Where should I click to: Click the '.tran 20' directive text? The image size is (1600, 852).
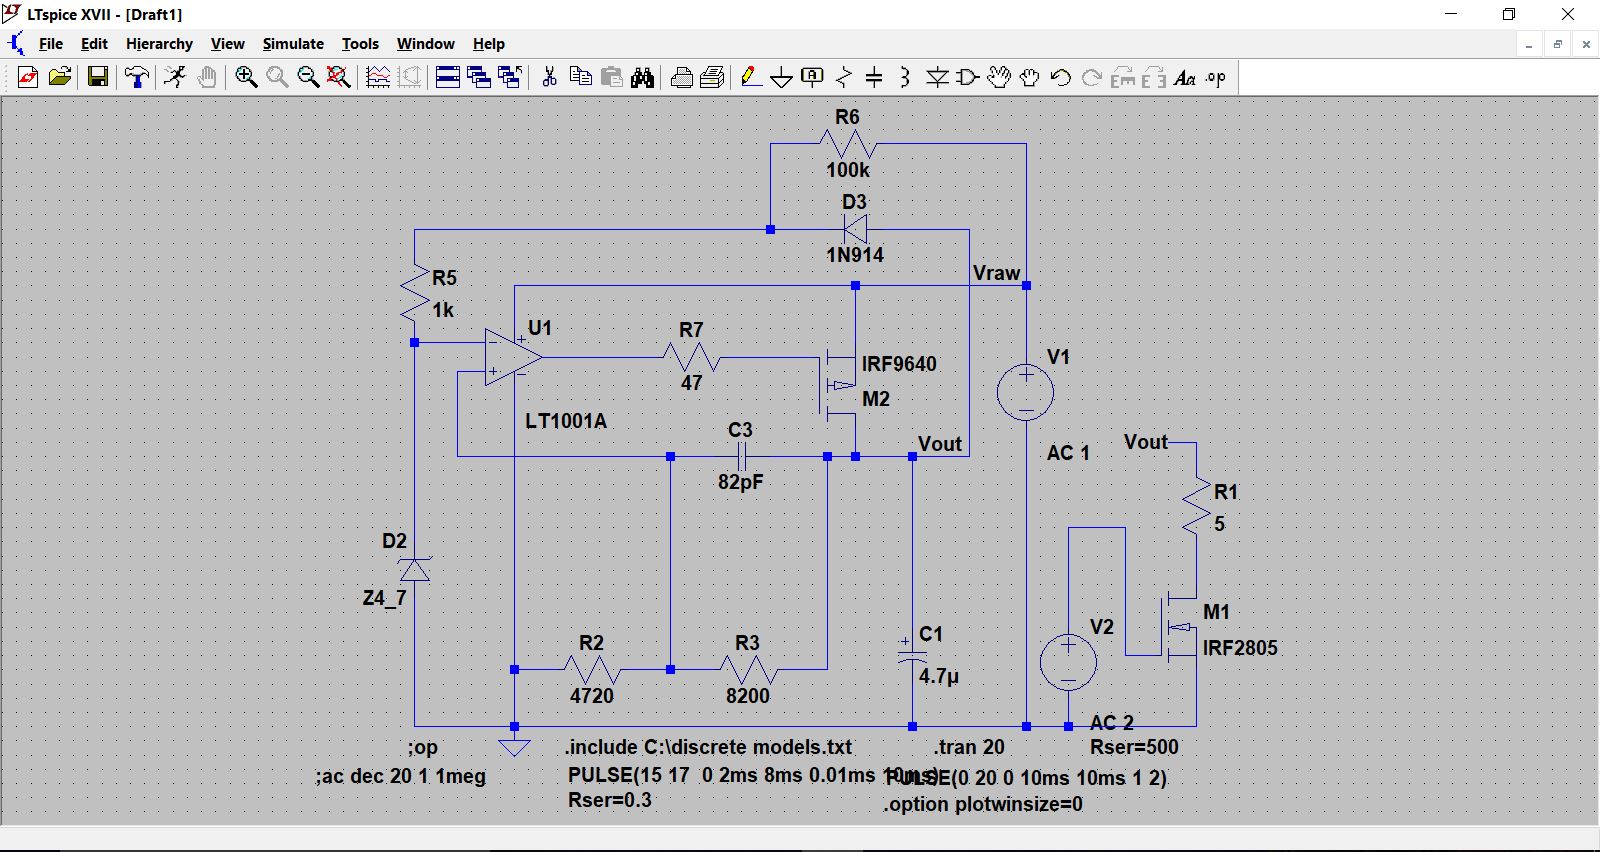click(x=969, y=747)
